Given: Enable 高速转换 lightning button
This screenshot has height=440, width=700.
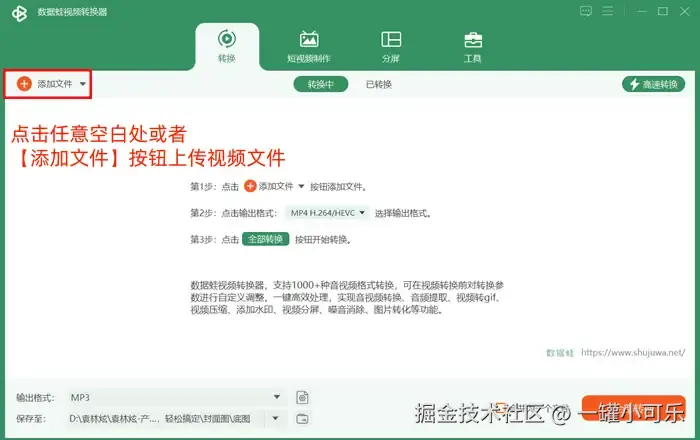Looking at the screenshot, I should (653, 84).
